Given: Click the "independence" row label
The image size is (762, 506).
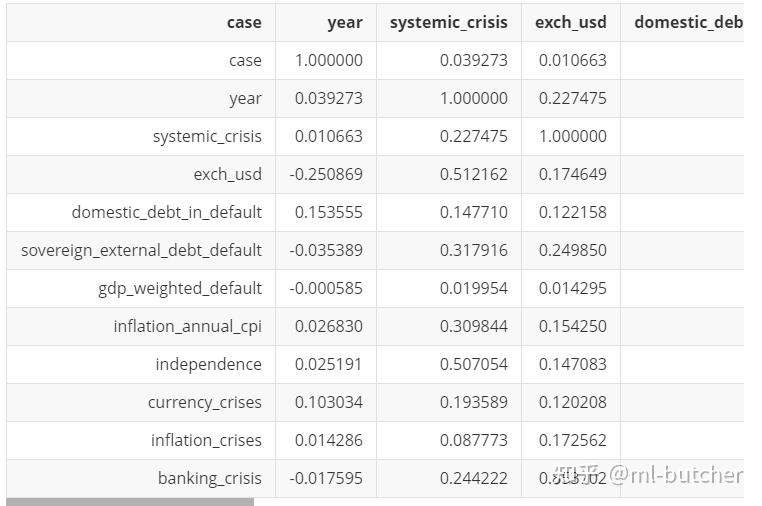Looking at the screenshot, I should pyautogui.click(x=208, y=364).
